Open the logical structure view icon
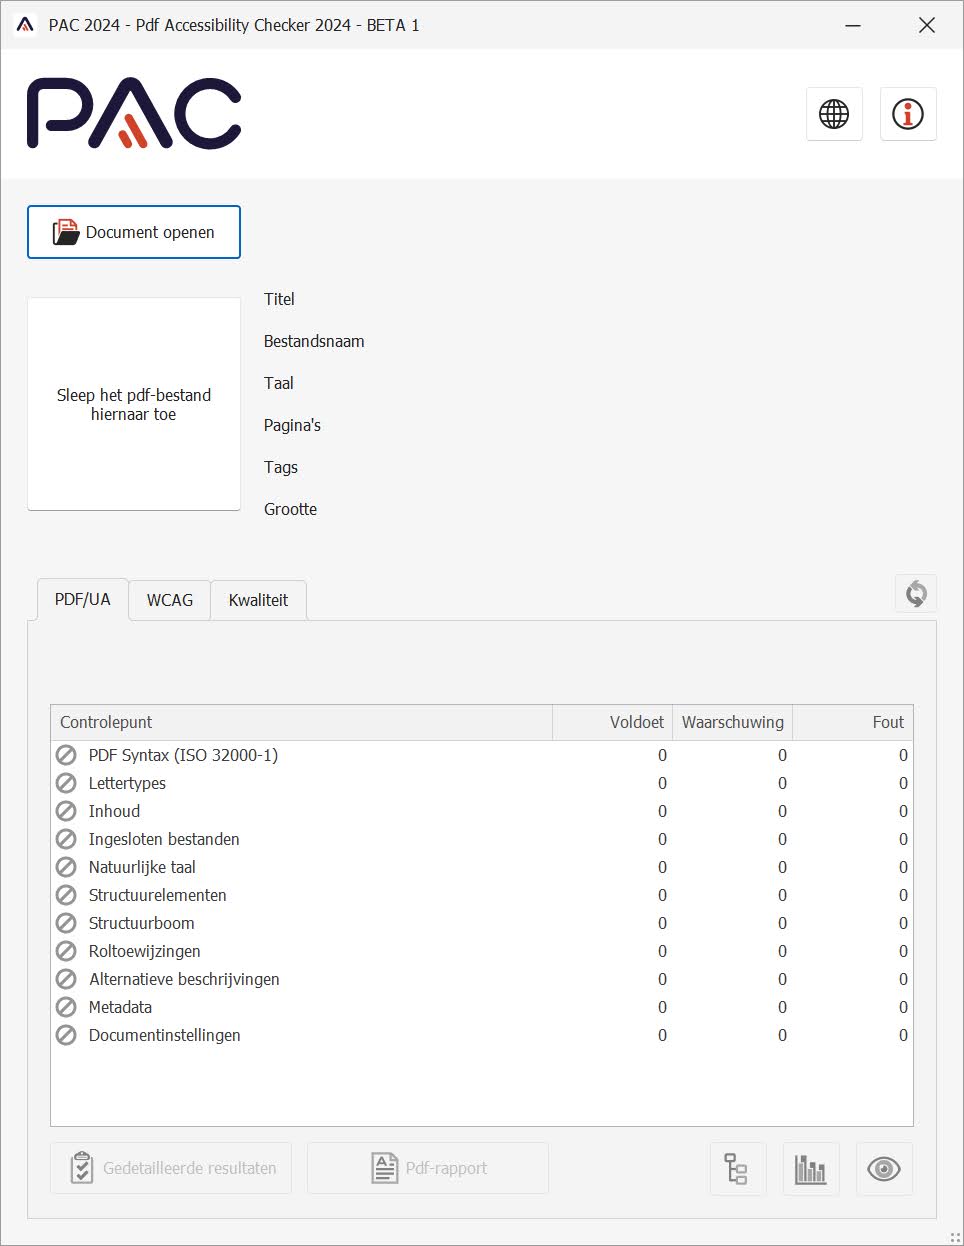This screenshot has height=1246, width=964. (x=738, y=1168)
